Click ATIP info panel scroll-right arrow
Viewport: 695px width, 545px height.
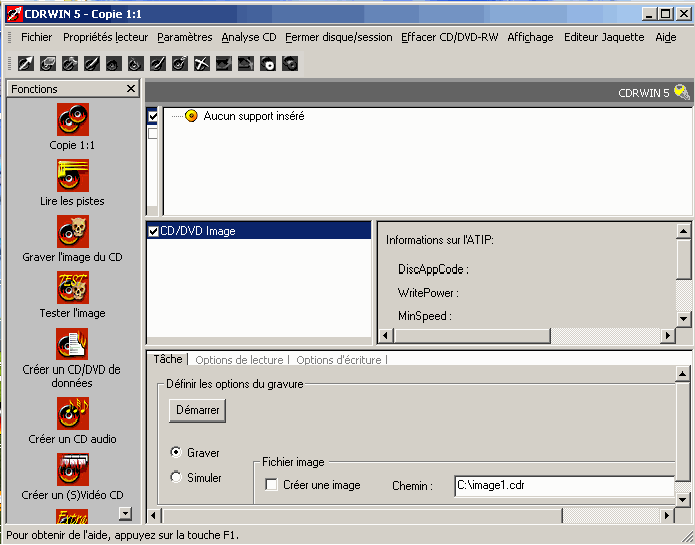(668, 335)
